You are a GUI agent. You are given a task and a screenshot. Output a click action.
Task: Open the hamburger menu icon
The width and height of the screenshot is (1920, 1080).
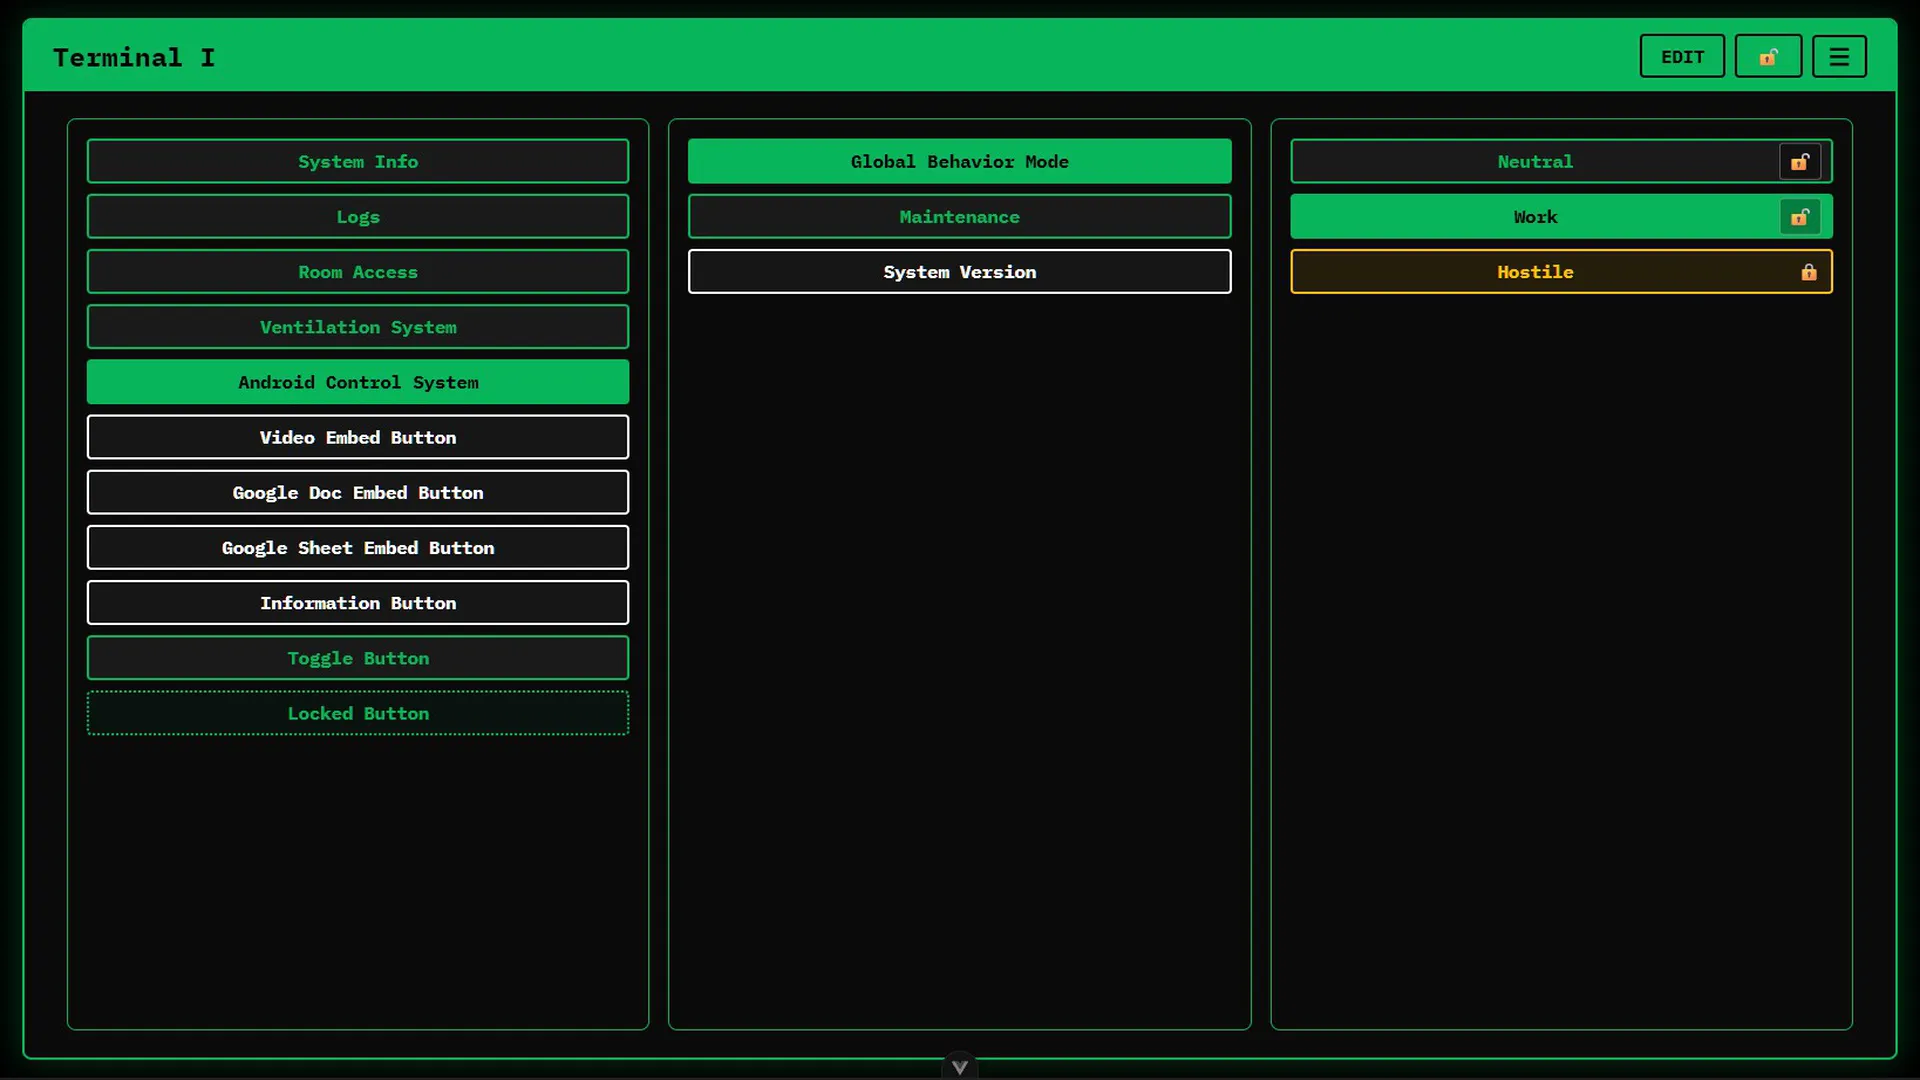[x=1839, y=57]
